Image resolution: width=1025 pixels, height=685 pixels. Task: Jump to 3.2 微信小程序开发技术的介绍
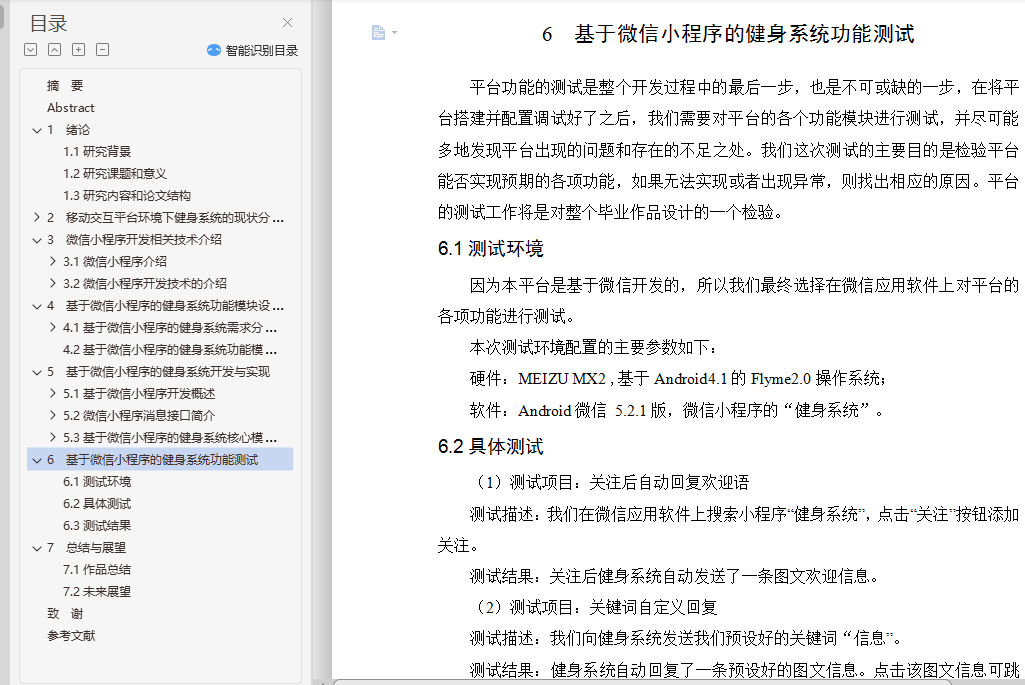coord(144,284)
